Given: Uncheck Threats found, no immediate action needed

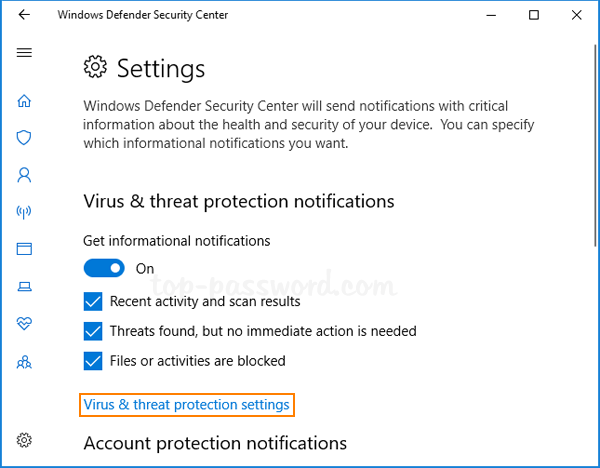Looking at the screenshot, I should tap(93, 330).
